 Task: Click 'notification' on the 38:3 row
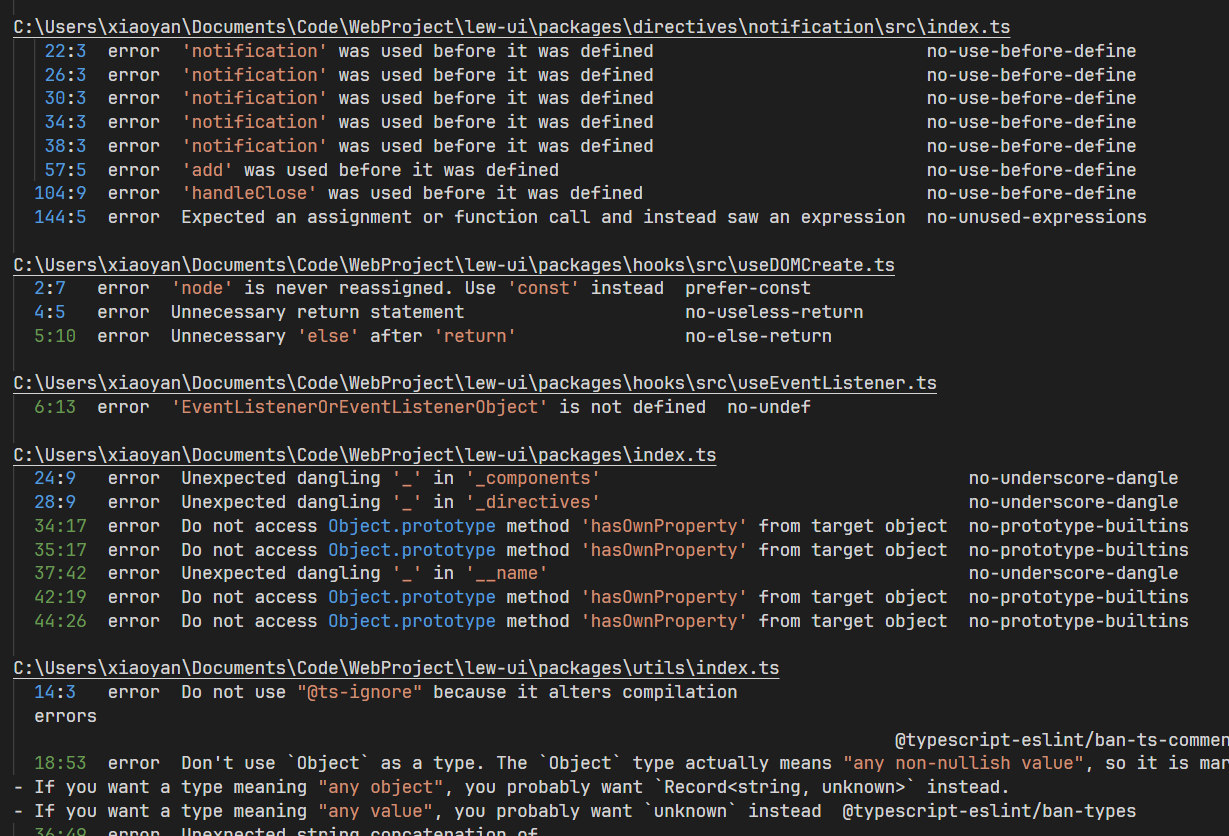coord(254,146)
